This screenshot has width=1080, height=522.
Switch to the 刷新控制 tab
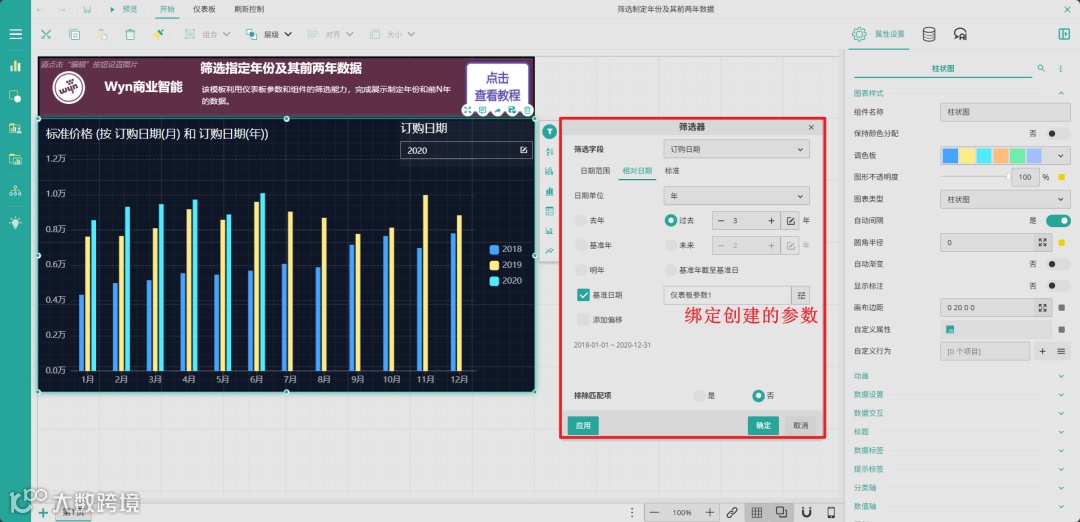[x=249, y=10]
